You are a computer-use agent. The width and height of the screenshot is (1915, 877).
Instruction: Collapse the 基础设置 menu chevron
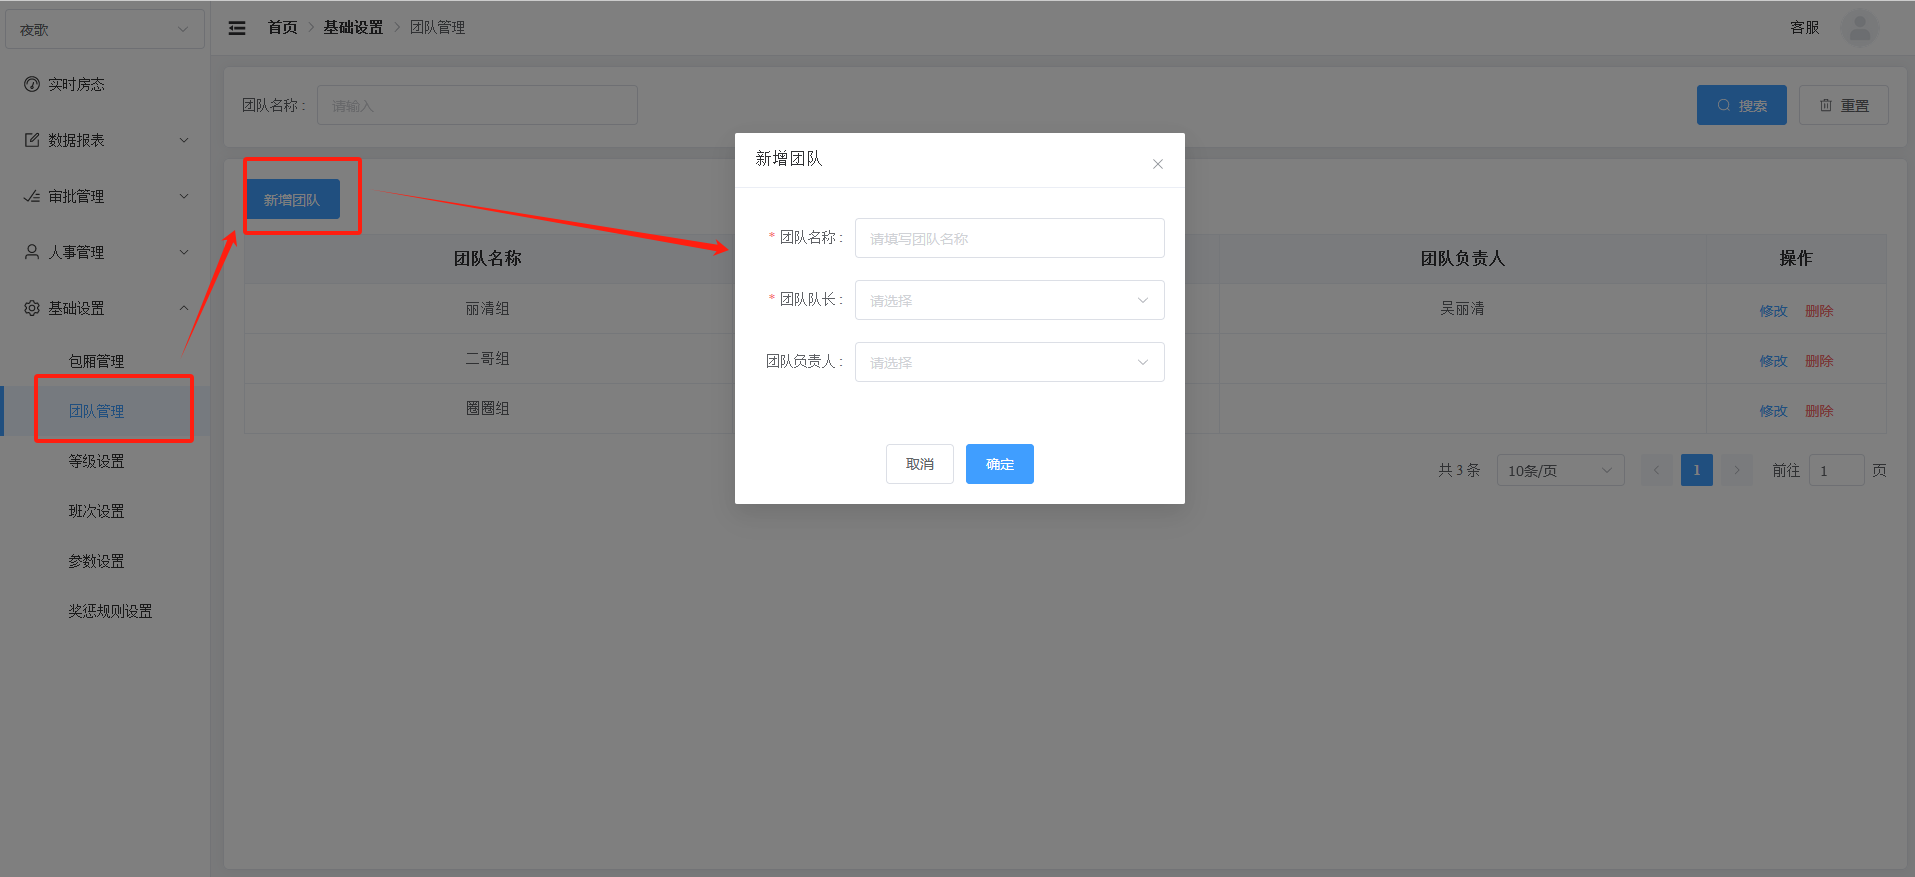coord(184,308)
